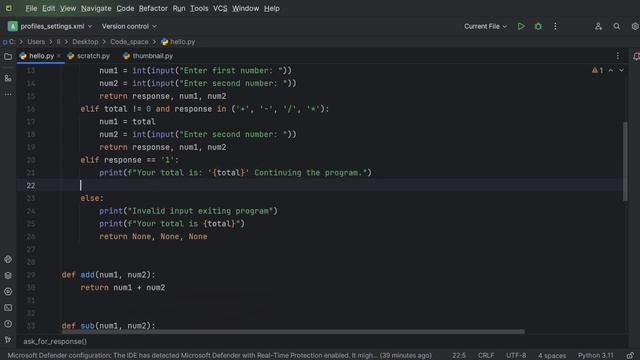Click the warning count indicator in the editor
The image size is (640, 360).
click(597, 70)
